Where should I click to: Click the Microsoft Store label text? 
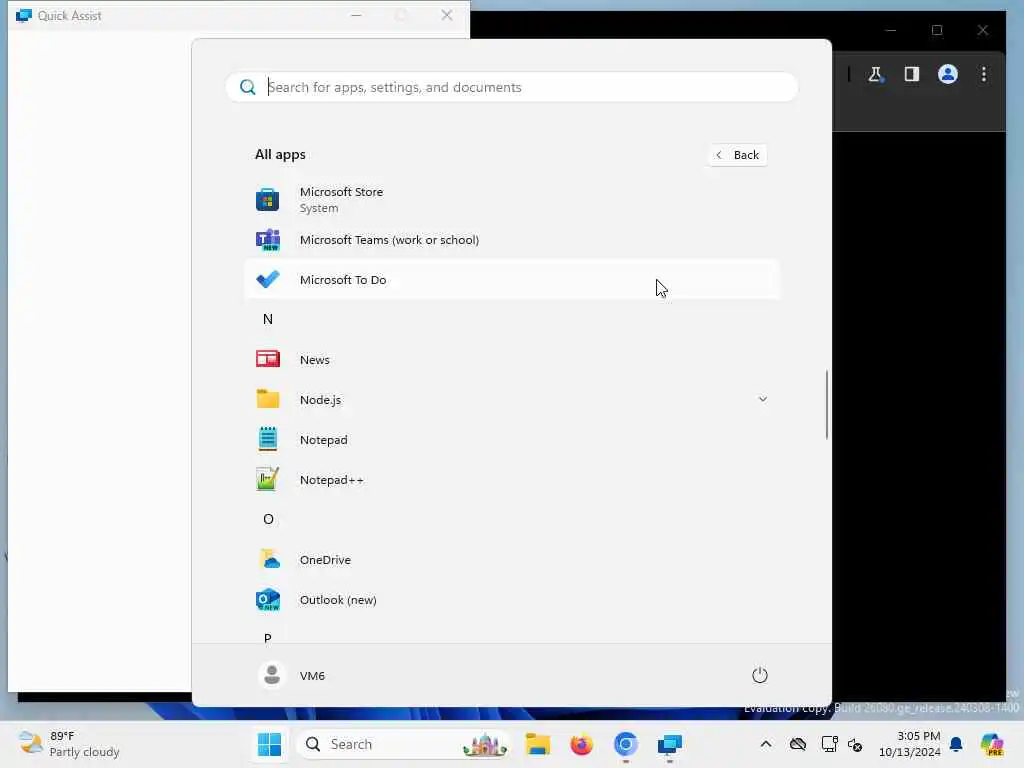342,192
